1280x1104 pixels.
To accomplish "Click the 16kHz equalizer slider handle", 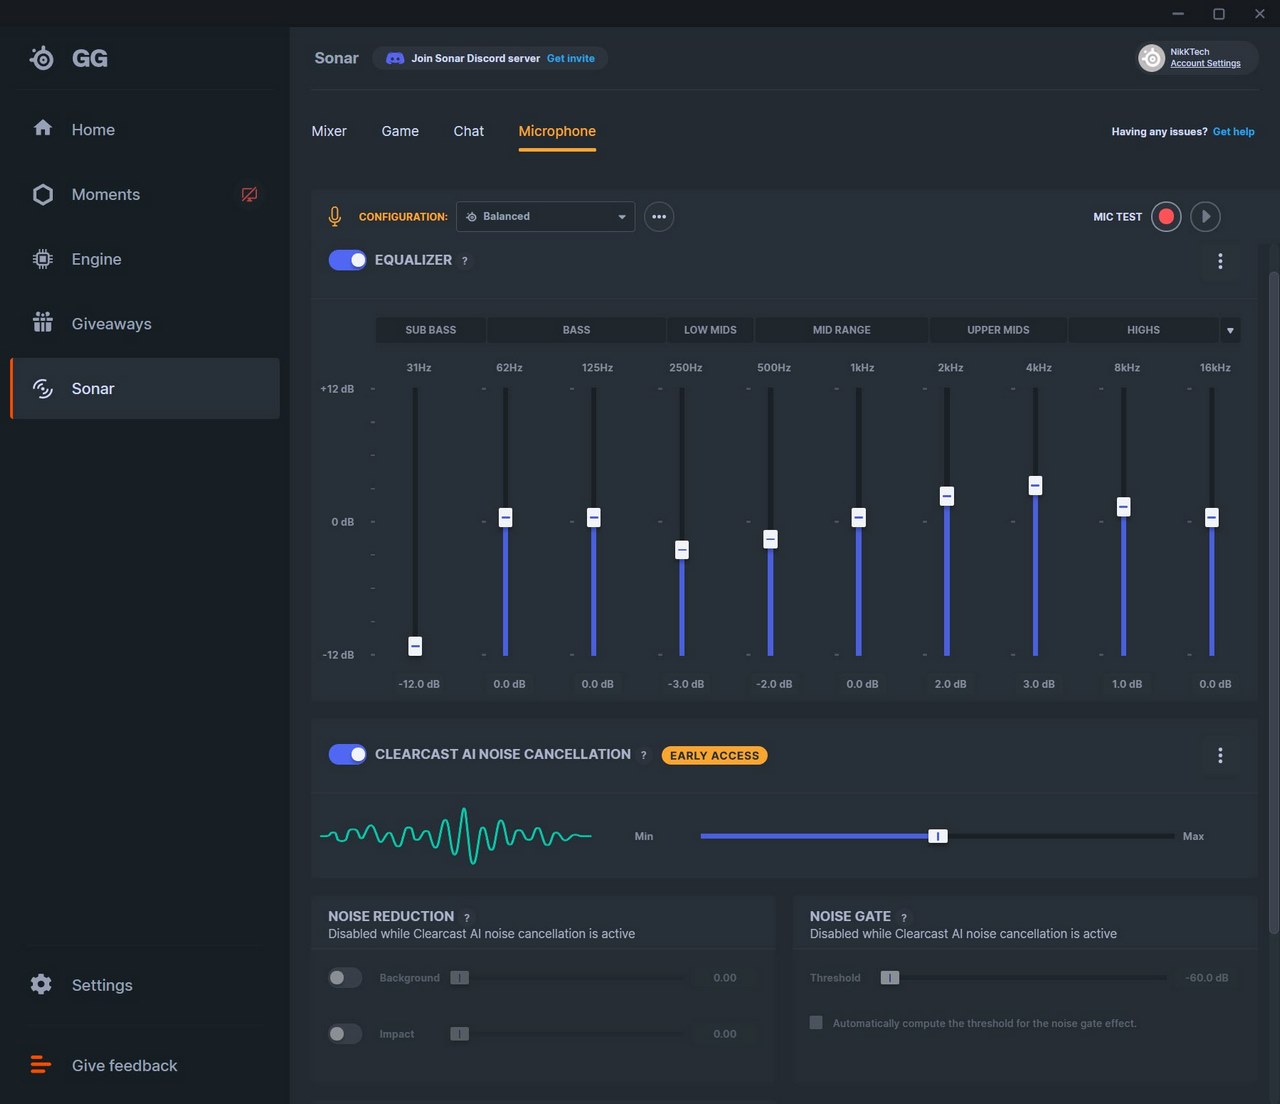I will 1212,517.
